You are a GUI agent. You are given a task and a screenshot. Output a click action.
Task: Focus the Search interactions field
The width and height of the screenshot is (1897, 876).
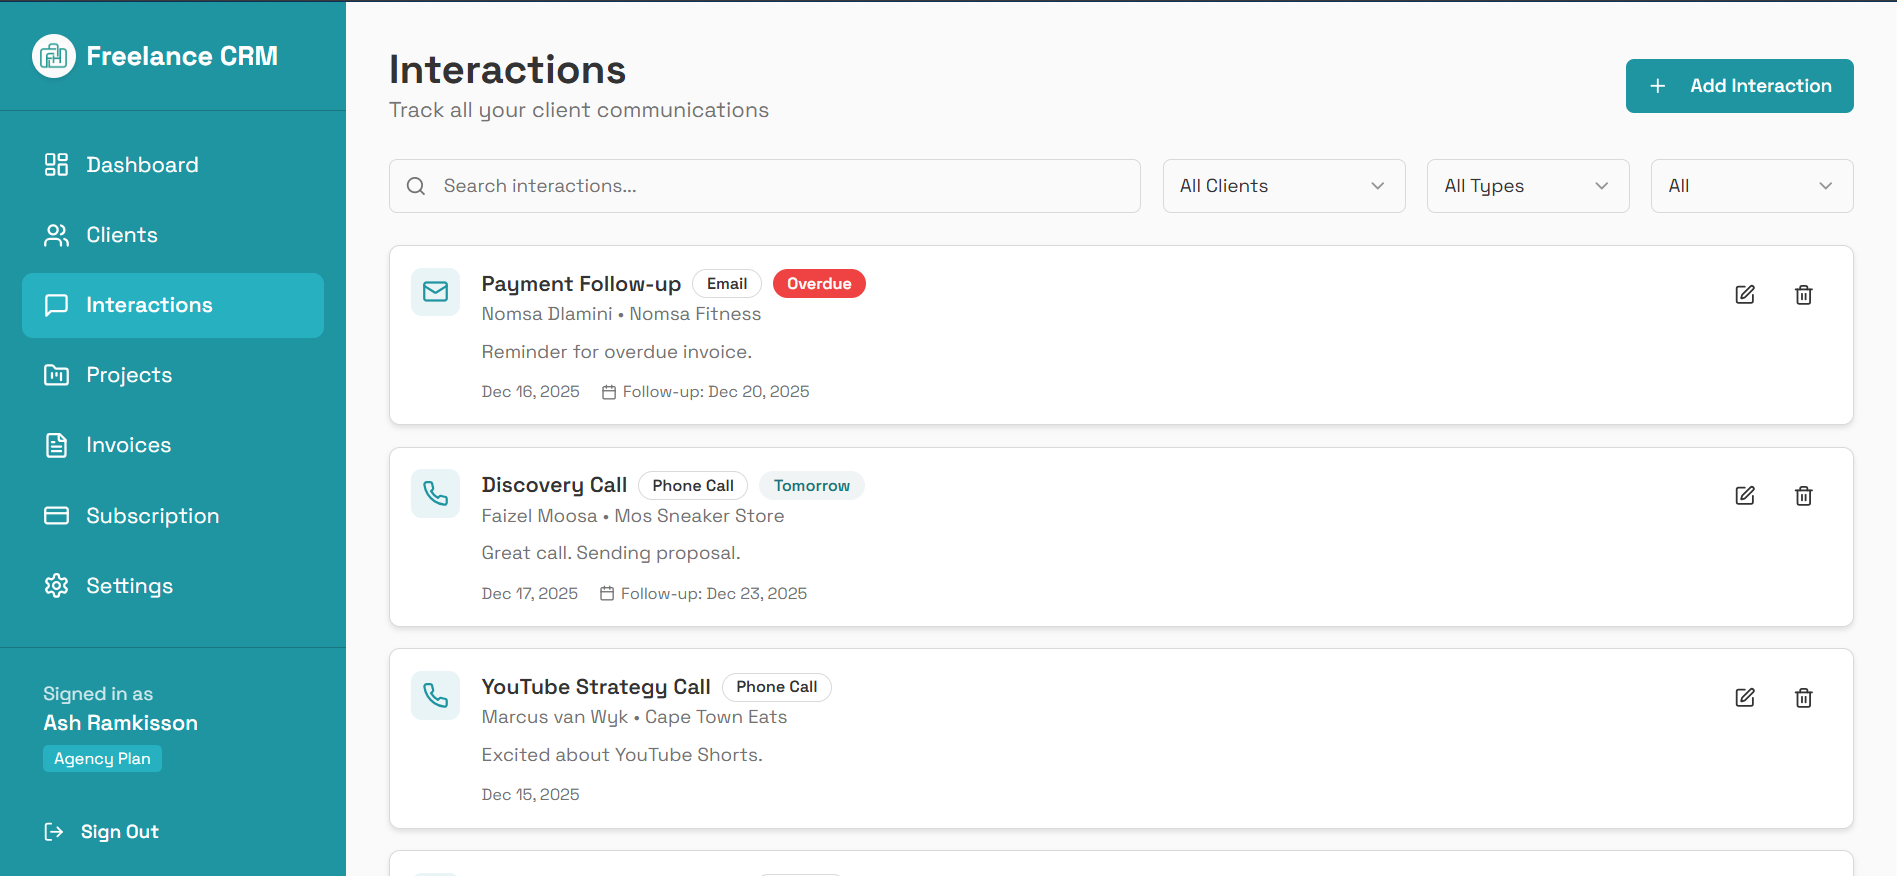point(765,186)
